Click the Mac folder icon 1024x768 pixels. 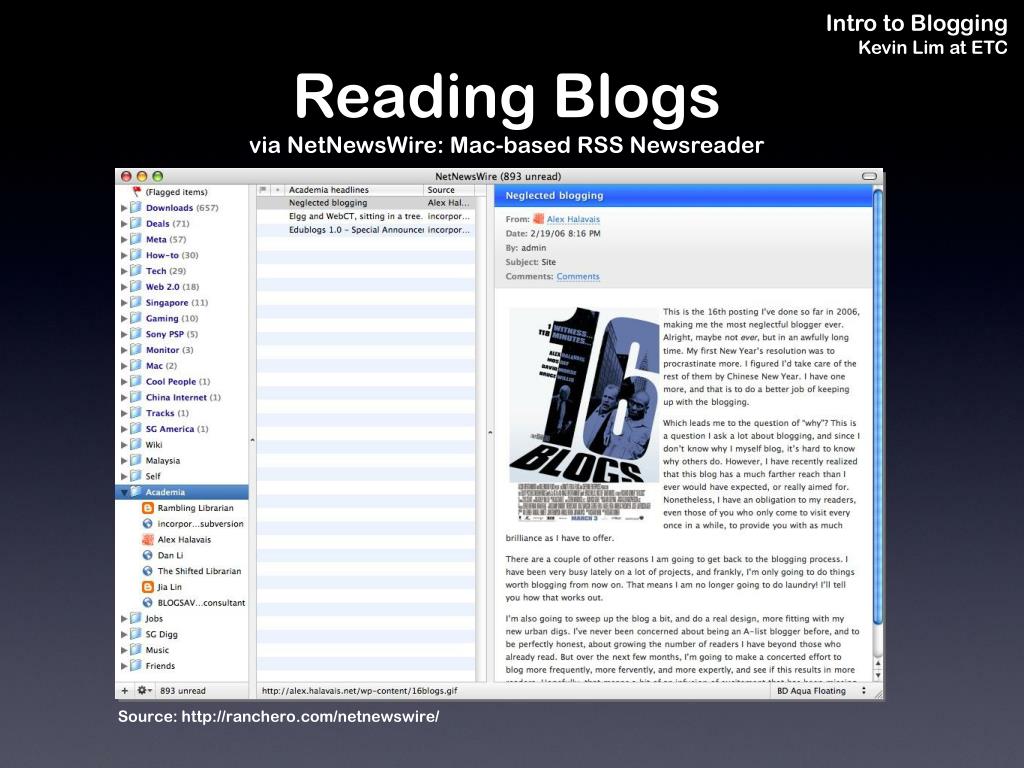(x=136, y=365)
